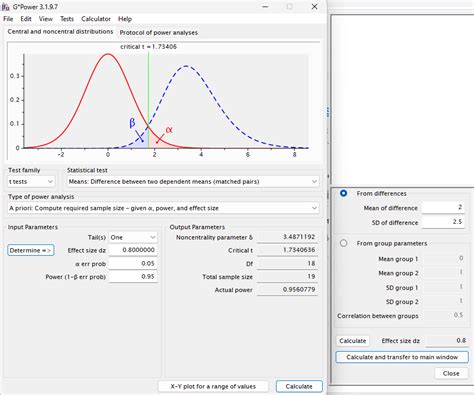Click the main window Calculate button
474x395 pixels.
[299, 386]
